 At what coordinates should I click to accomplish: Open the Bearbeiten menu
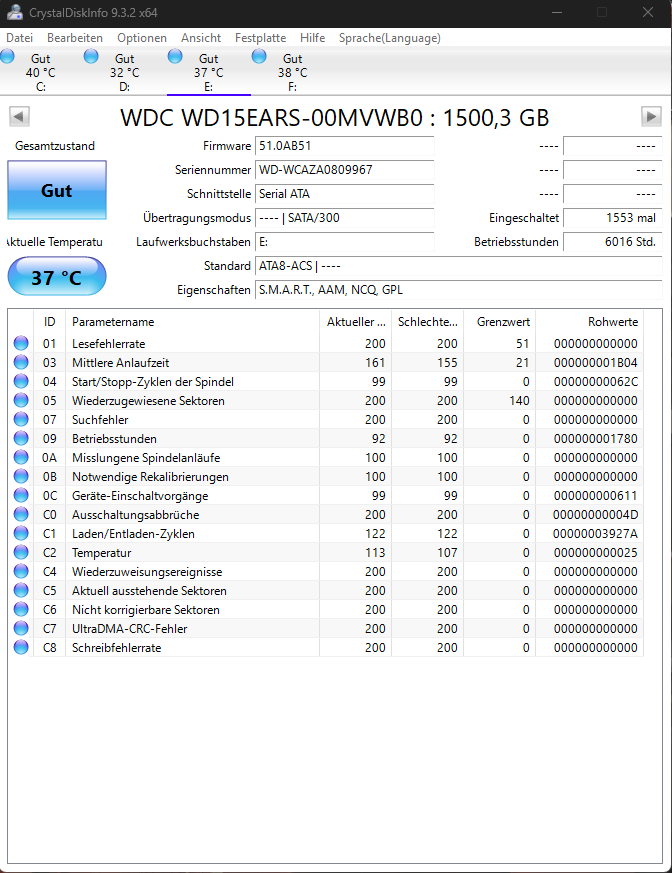[75, 38]
